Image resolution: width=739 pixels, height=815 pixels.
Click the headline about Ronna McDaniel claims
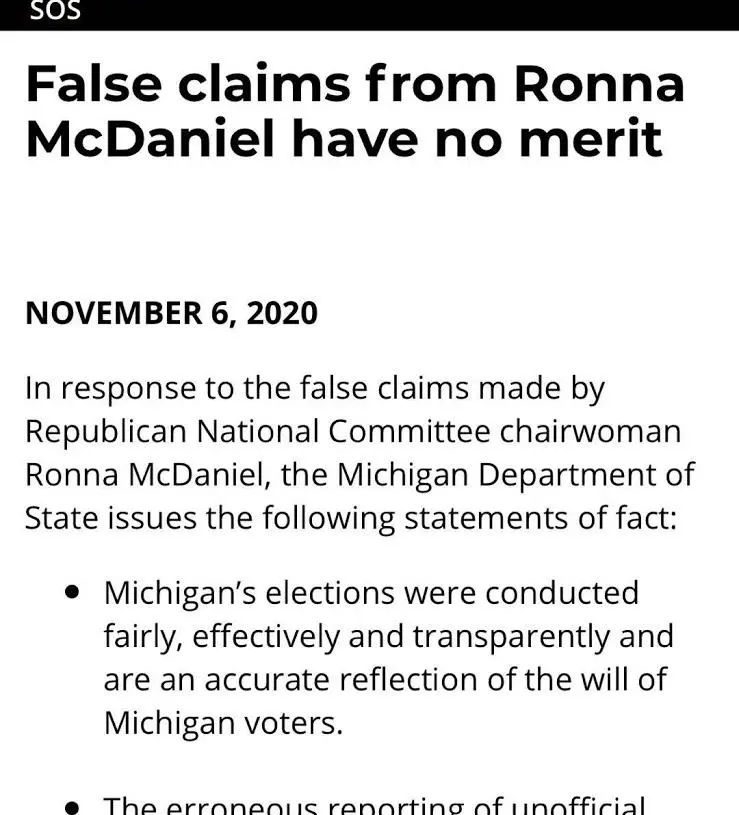click(x=355, y=110)
